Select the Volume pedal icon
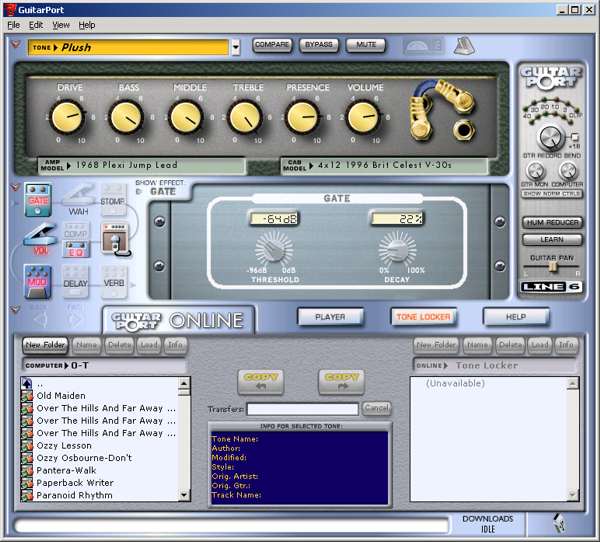The width and height of the screenshot is (600, 542). 40,240
